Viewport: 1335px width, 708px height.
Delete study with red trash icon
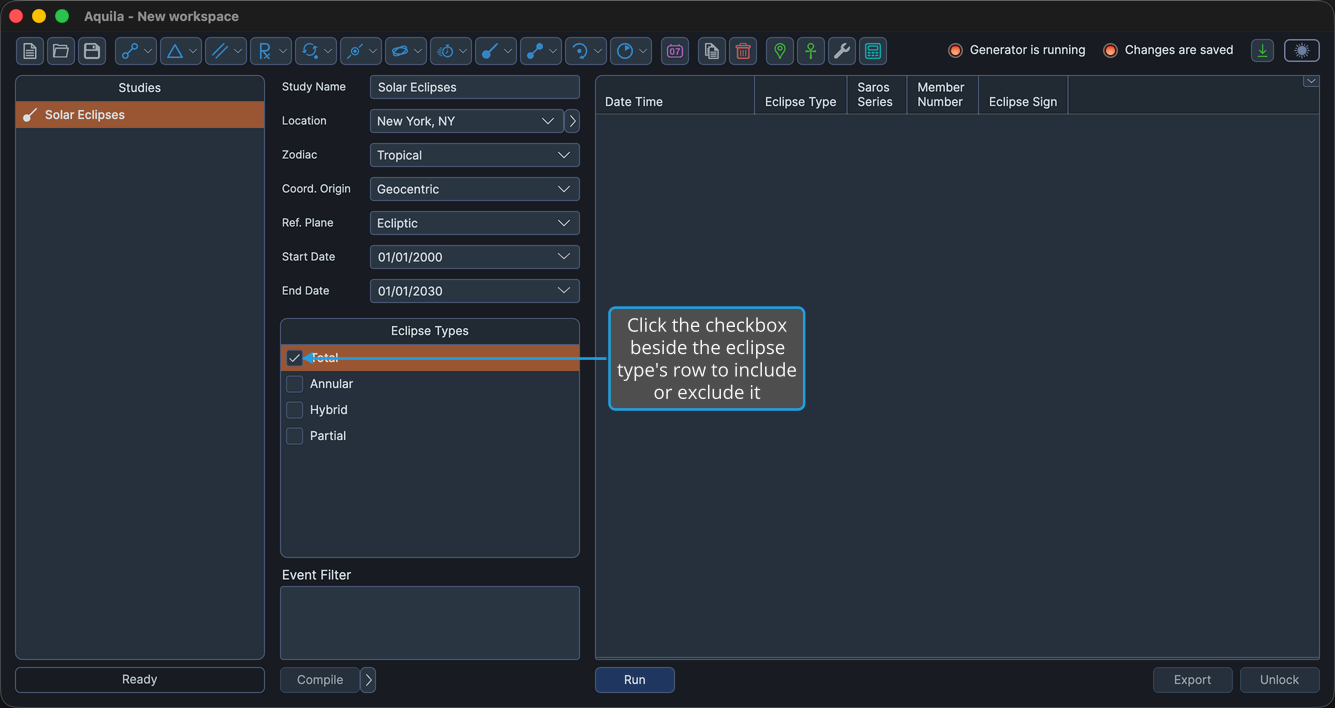pos(743,51)
